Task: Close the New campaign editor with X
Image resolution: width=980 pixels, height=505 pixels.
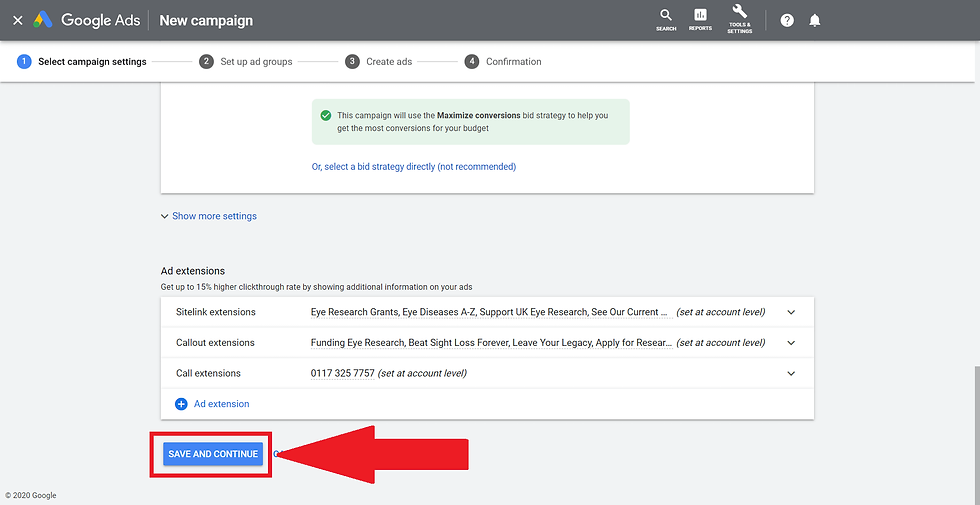Action: click(x=18, y=21)
